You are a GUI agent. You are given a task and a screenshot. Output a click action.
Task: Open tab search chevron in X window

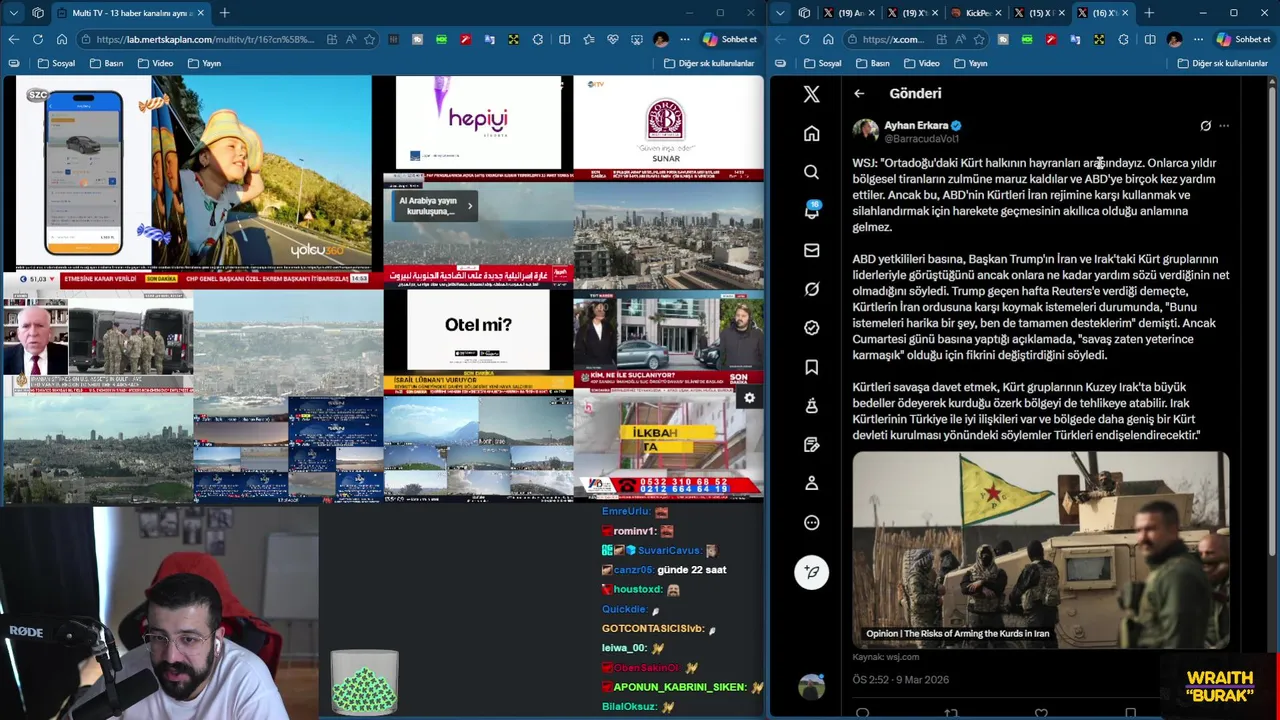[x=780, y=13]
